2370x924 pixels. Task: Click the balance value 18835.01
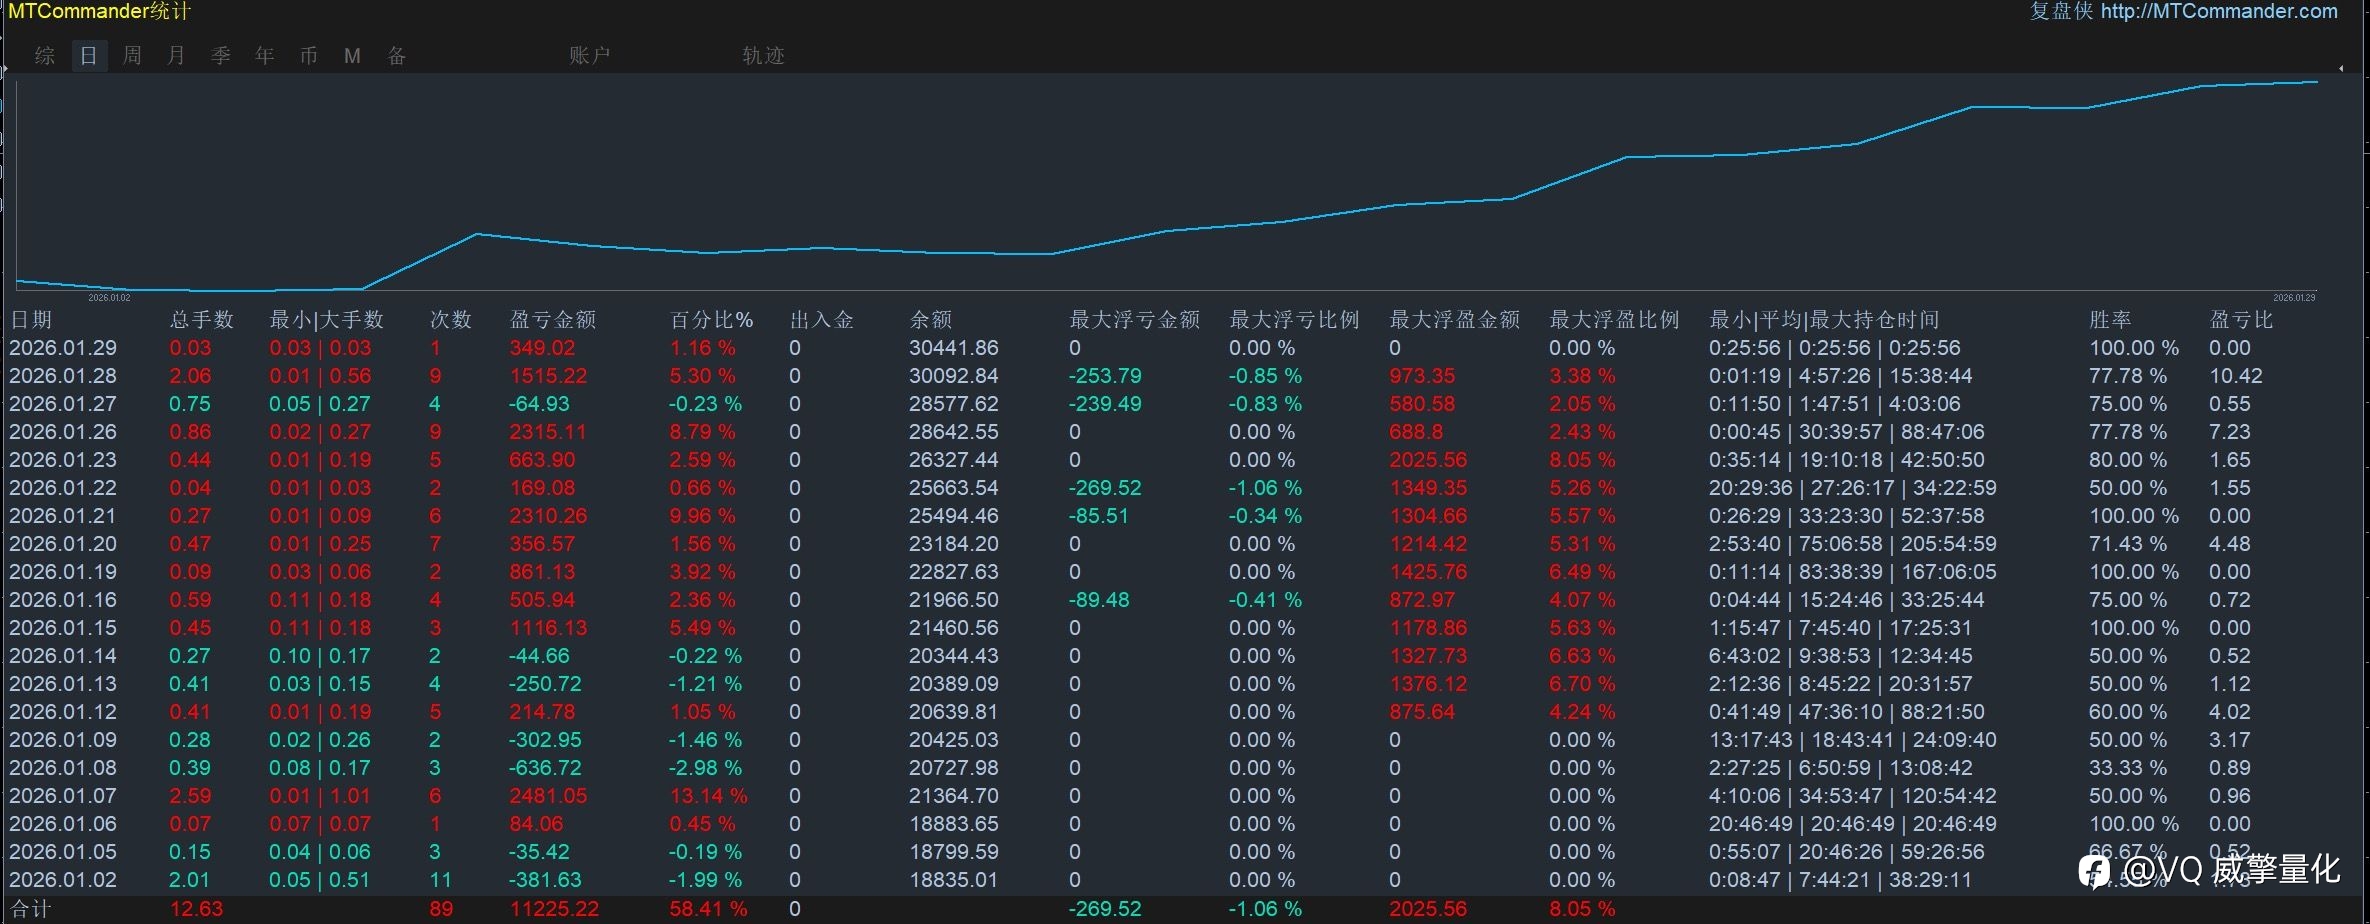coord(954,880)
